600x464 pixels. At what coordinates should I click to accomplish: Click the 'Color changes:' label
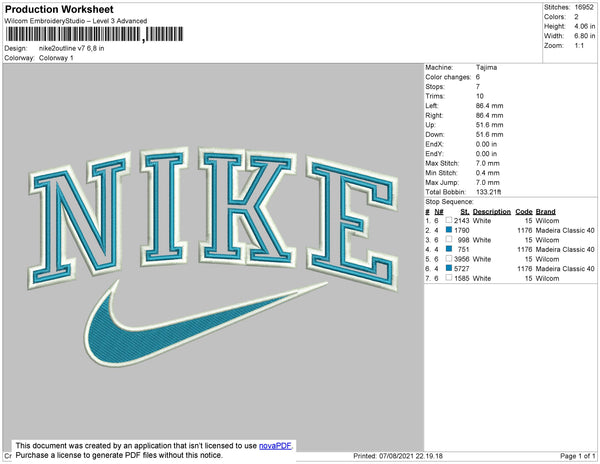(x=448, y=77)
